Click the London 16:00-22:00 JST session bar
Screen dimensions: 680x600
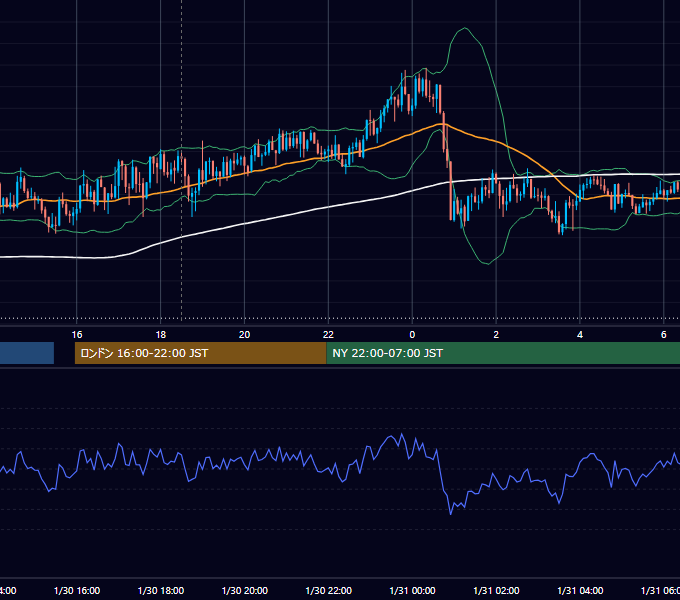(200, 353)
